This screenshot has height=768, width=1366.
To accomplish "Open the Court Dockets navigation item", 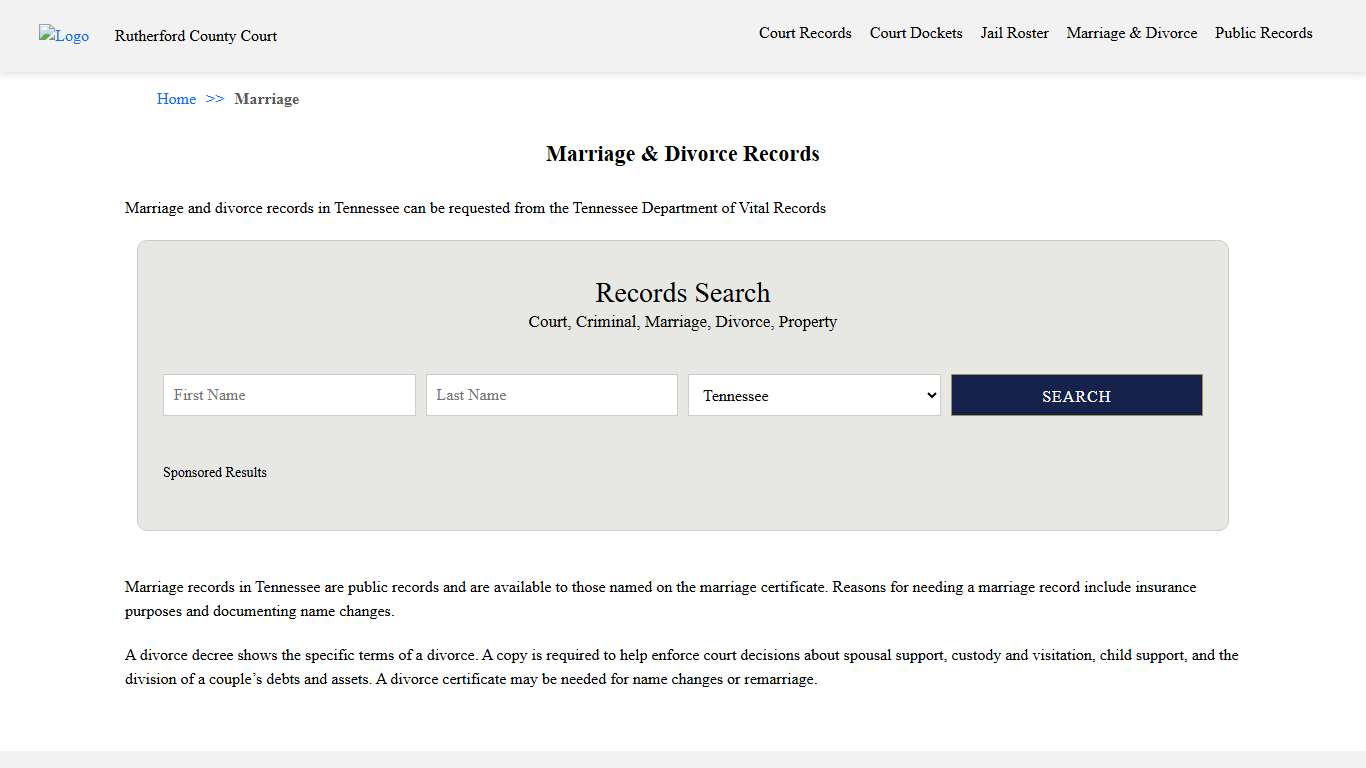I will coord(915,33).
